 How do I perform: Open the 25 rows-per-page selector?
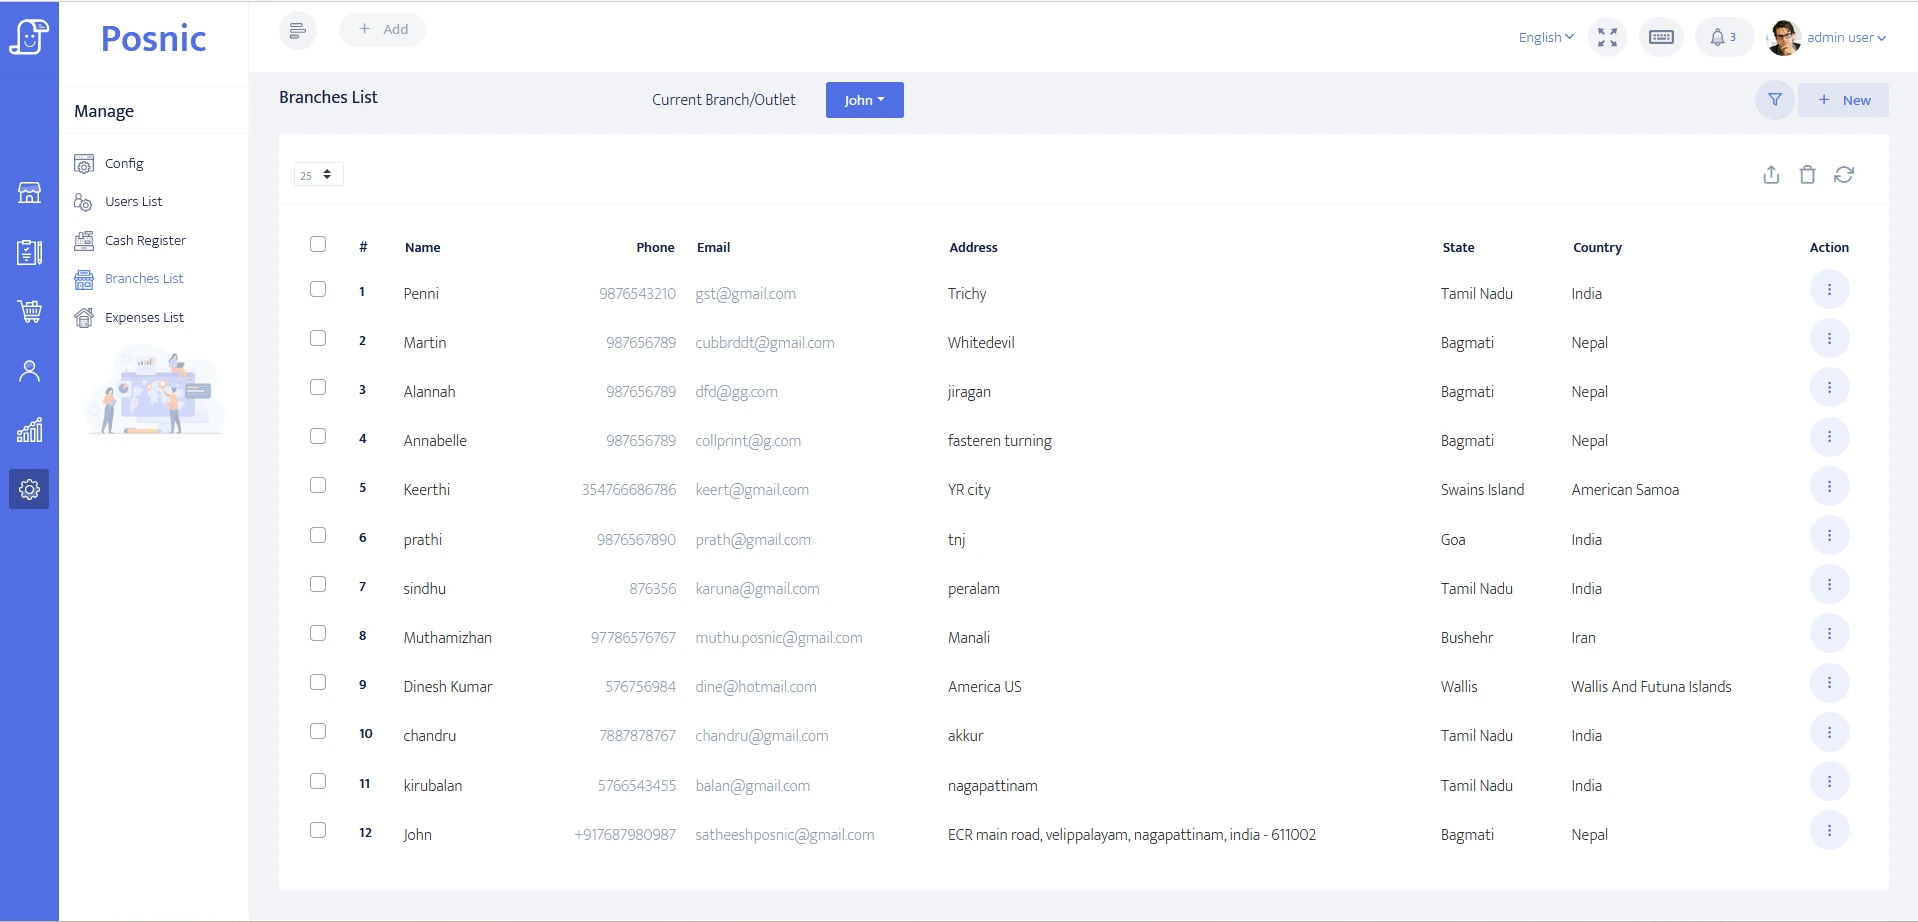point(318,175)
